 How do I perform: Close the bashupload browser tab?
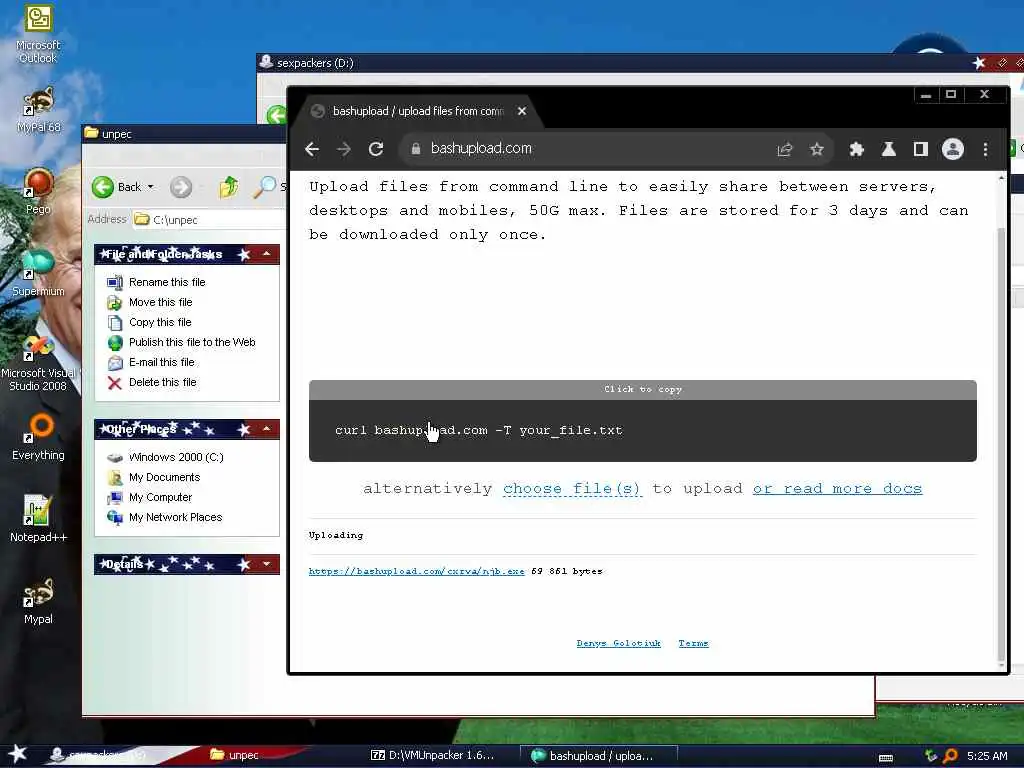click(x=522, y=111)
